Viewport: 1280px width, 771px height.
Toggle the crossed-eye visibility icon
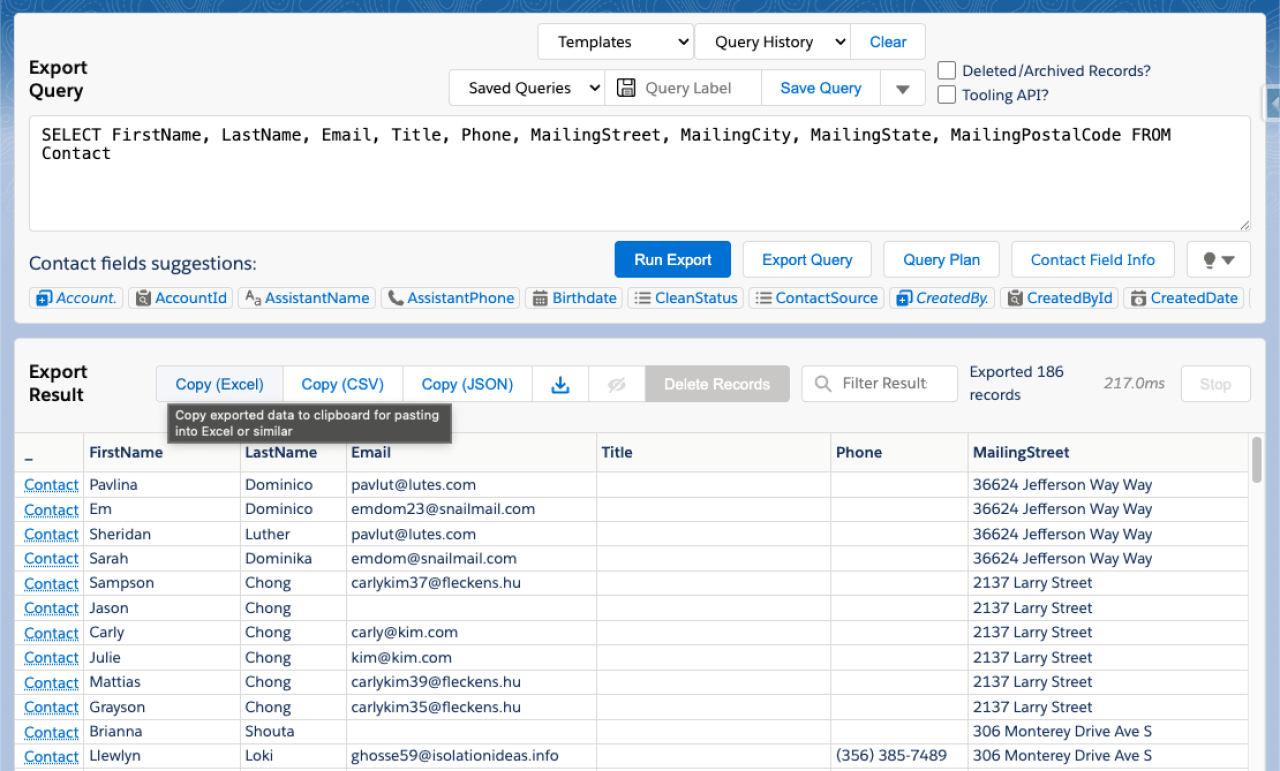(x=616, y=383)
